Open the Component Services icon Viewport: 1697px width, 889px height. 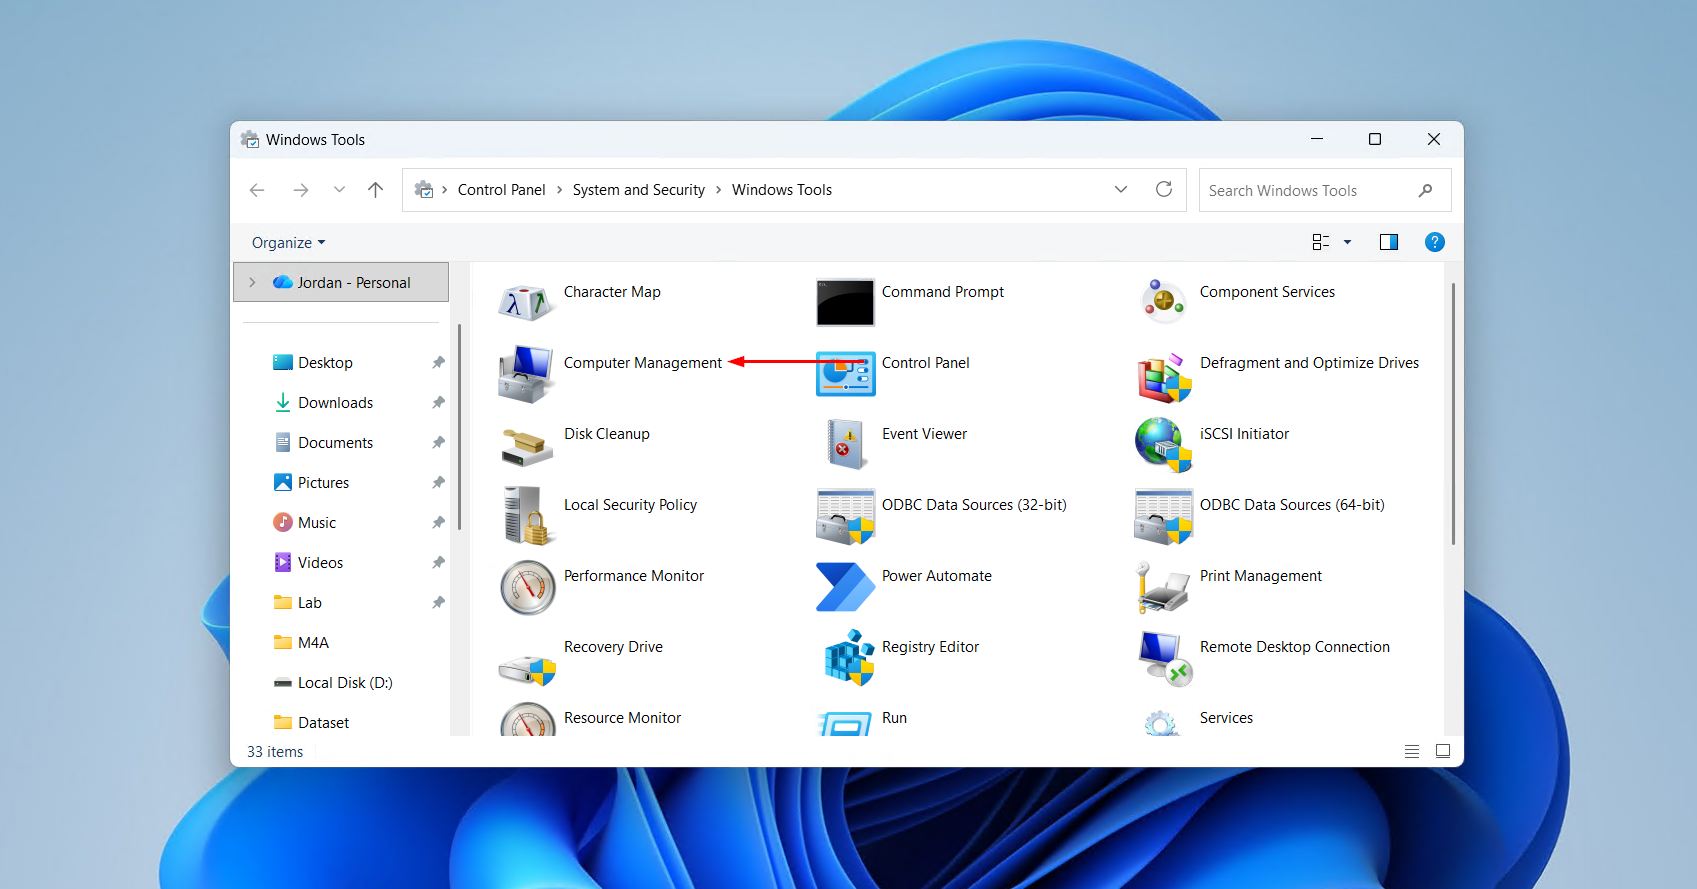tap(1163, 302)
